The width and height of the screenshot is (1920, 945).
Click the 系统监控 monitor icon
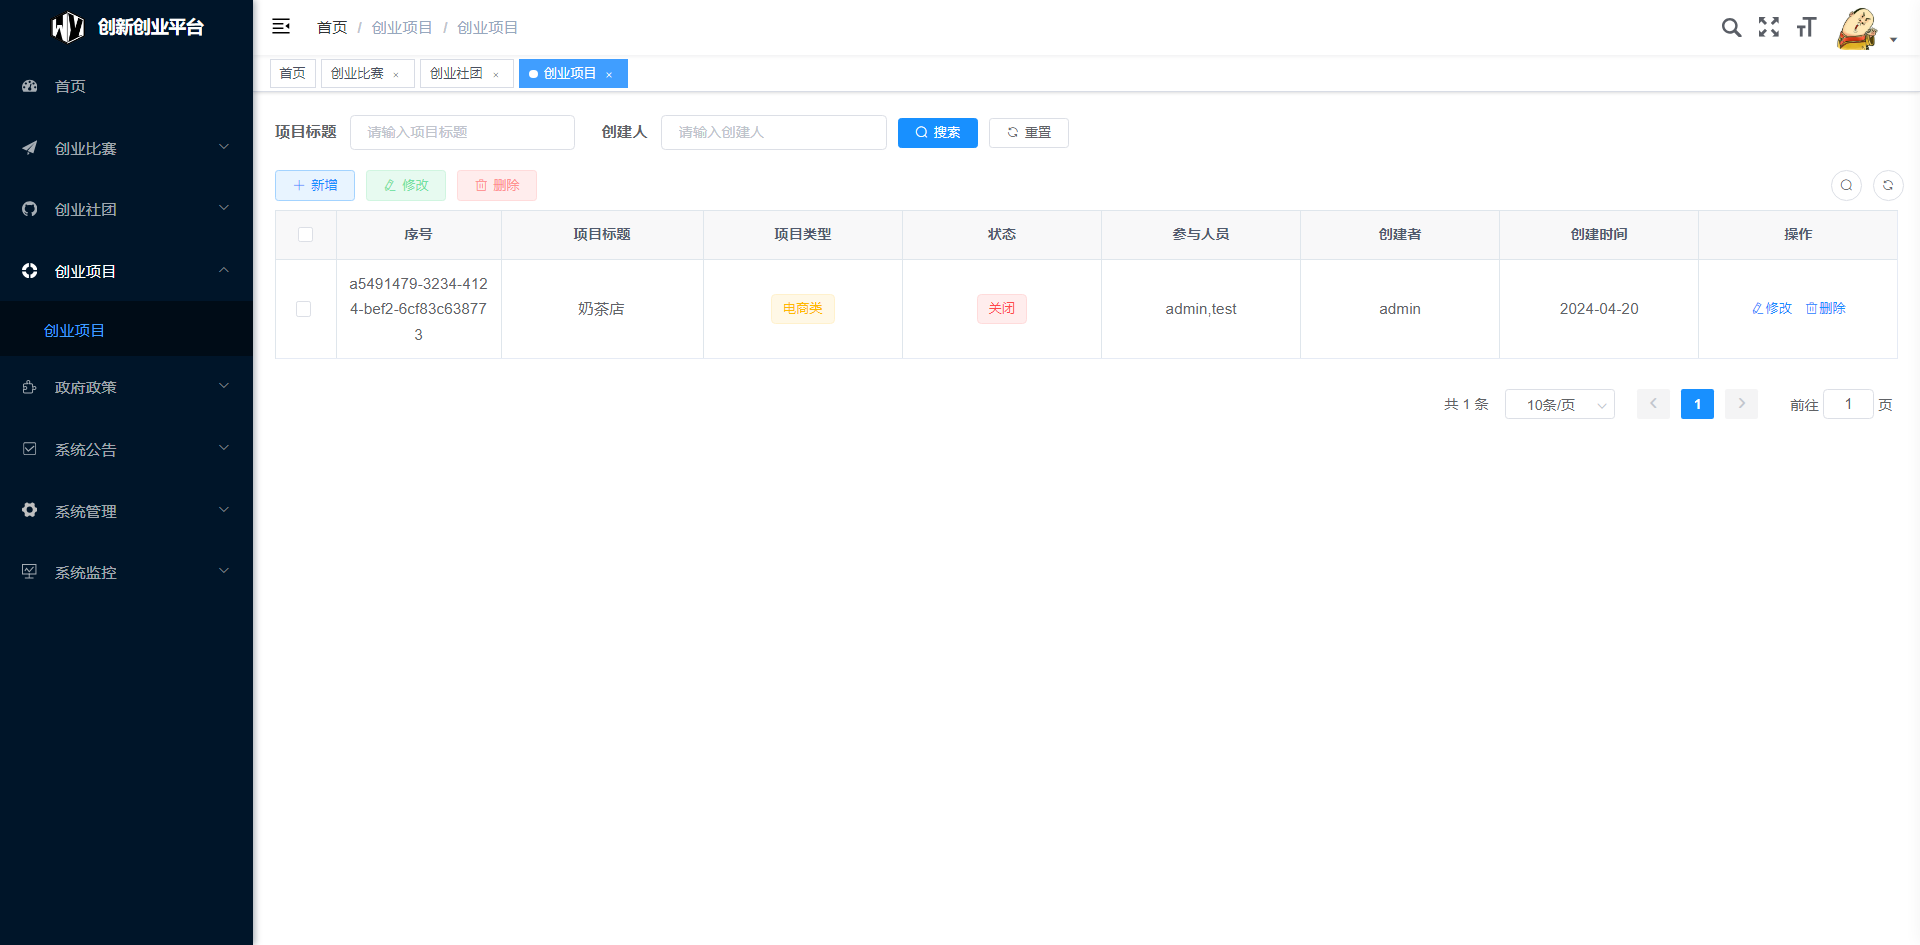[x=30, y=572]
